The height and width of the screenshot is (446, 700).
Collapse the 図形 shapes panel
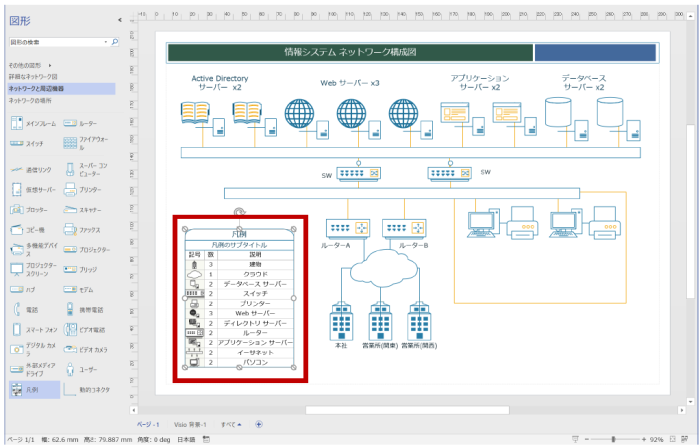pos(120,18)
